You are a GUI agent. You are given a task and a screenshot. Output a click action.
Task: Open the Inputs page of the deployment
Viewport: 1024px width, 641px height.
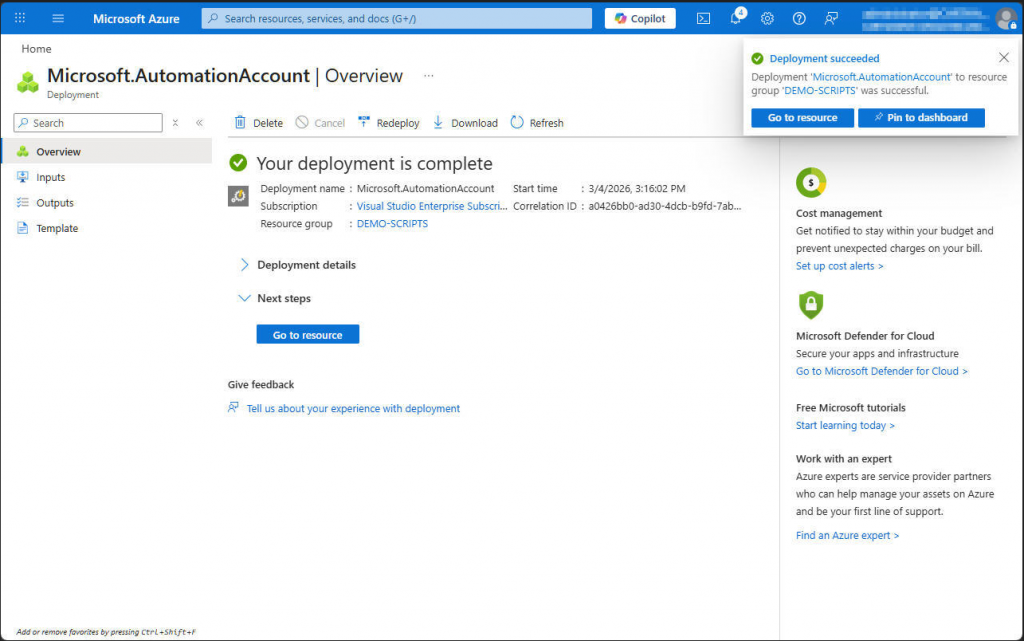tap(52, 178)
